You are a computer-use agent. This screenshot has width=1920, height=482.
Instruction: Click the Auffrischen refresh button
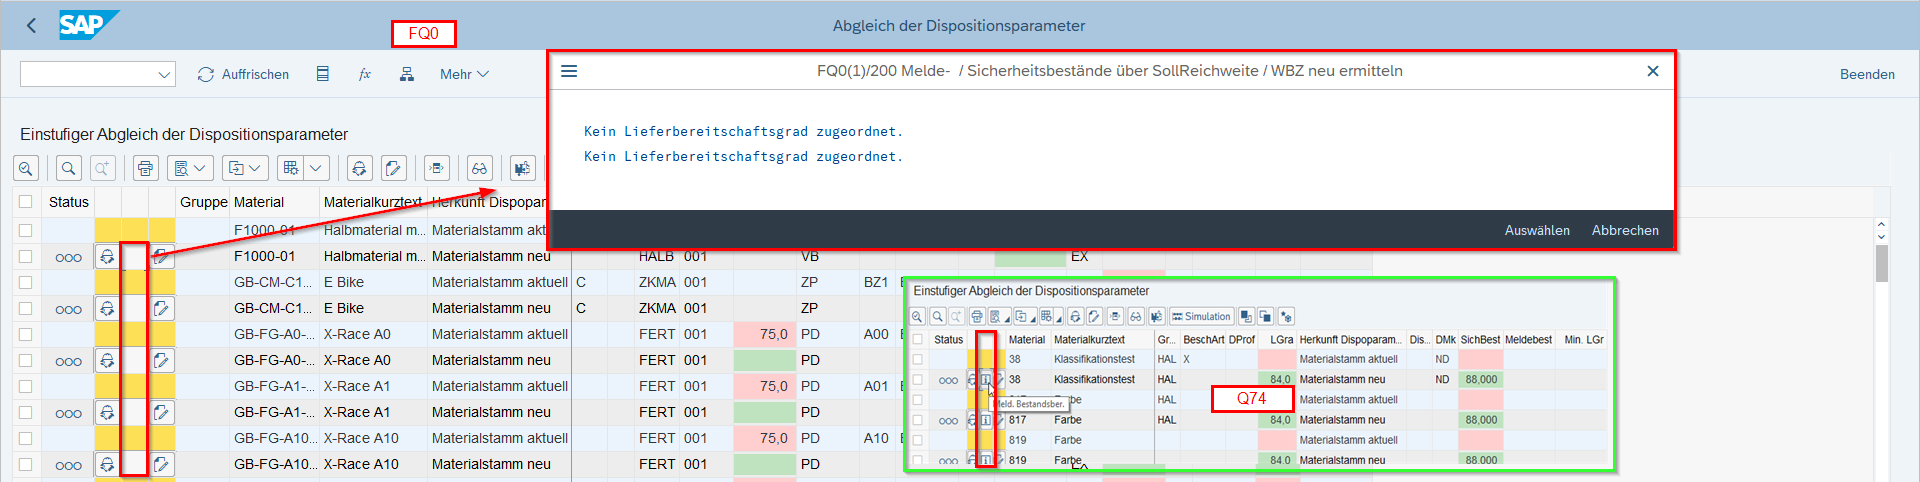243,74
